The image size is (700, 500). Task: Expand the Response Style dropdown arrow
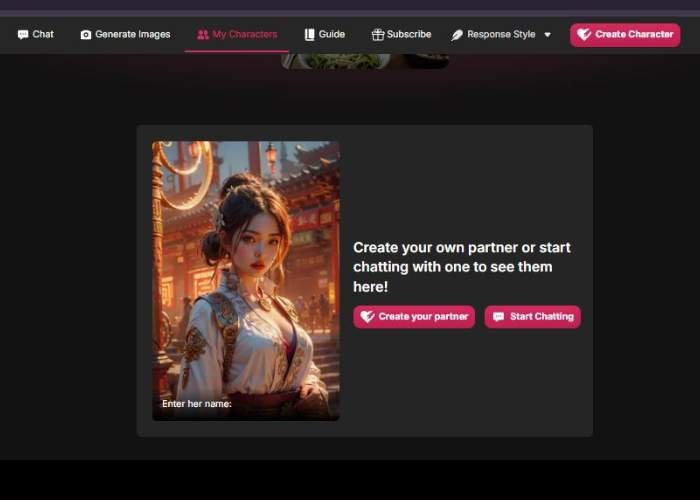(x=547, y=35)
